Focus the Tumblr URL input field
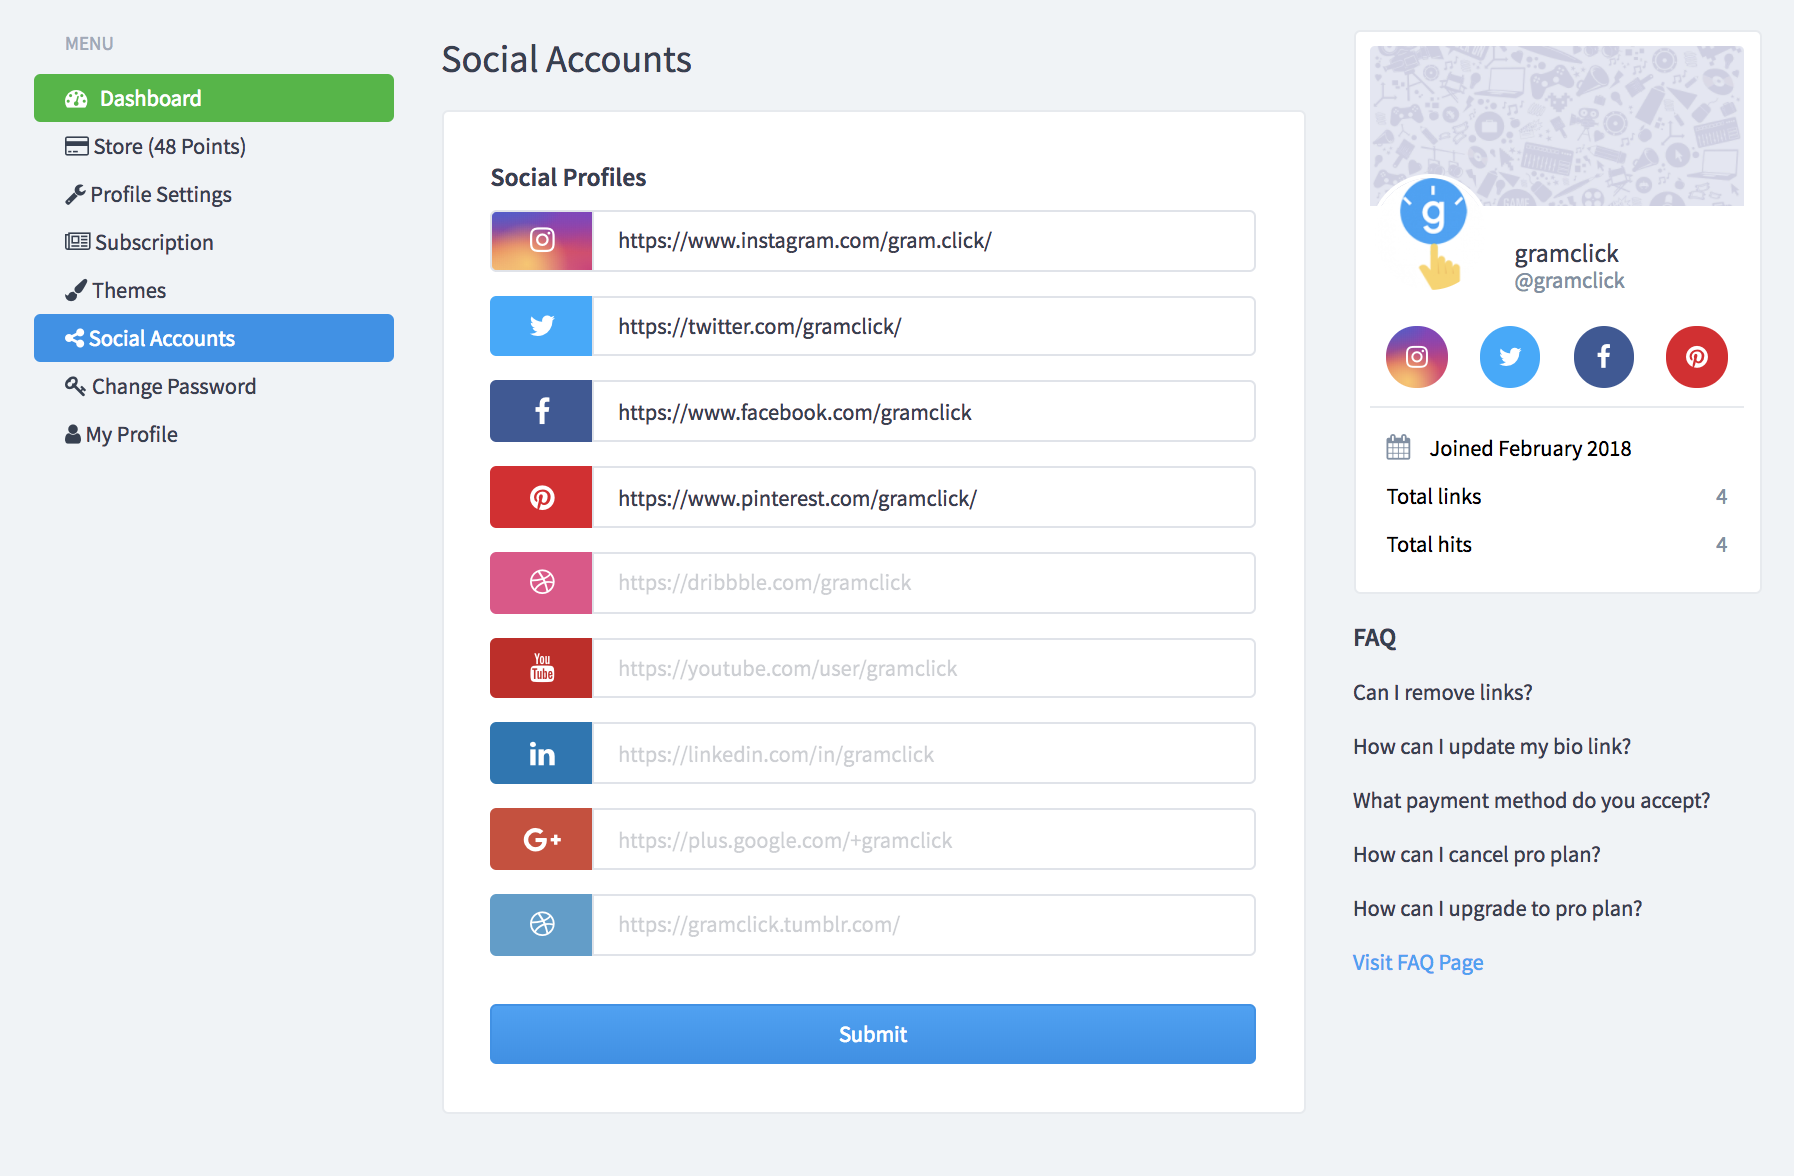 (923, 925)
